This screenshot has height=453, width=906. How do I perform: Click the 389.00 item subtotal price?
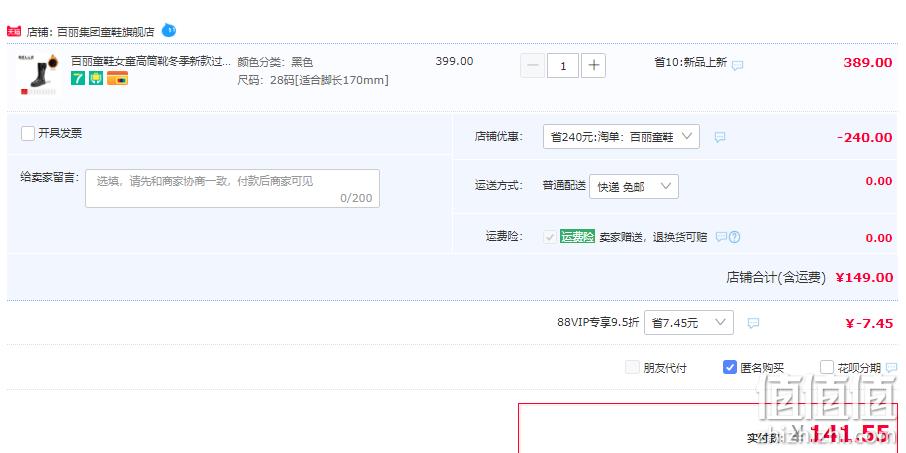(868, 63)
